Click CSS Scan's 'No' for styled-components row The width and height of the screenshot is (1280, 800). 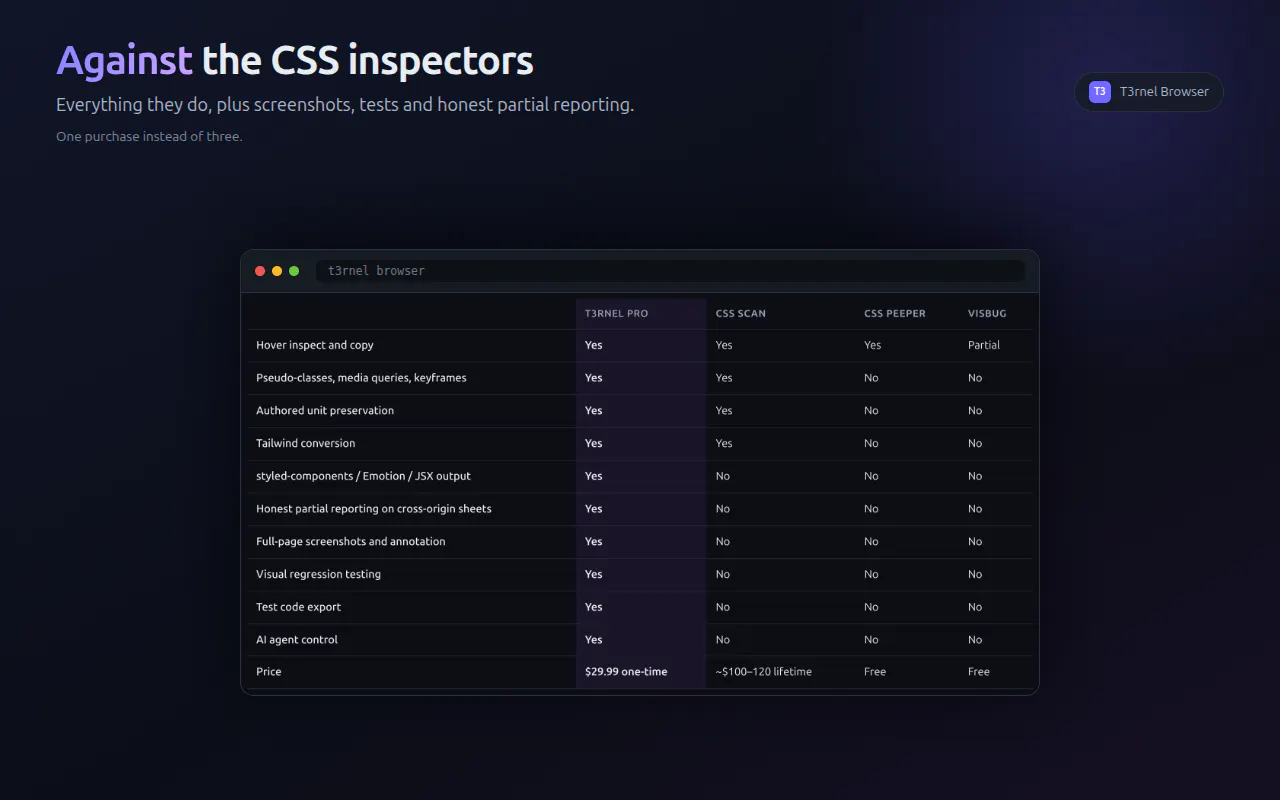pyautogui.click(x=723, y=477)
